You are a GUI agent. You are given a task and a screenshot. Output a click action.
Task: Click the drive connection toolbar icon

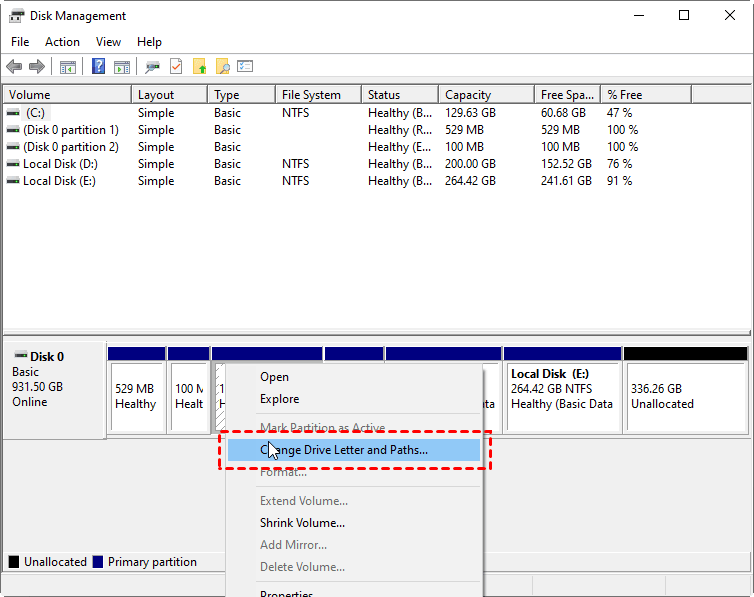pos(152,67)
